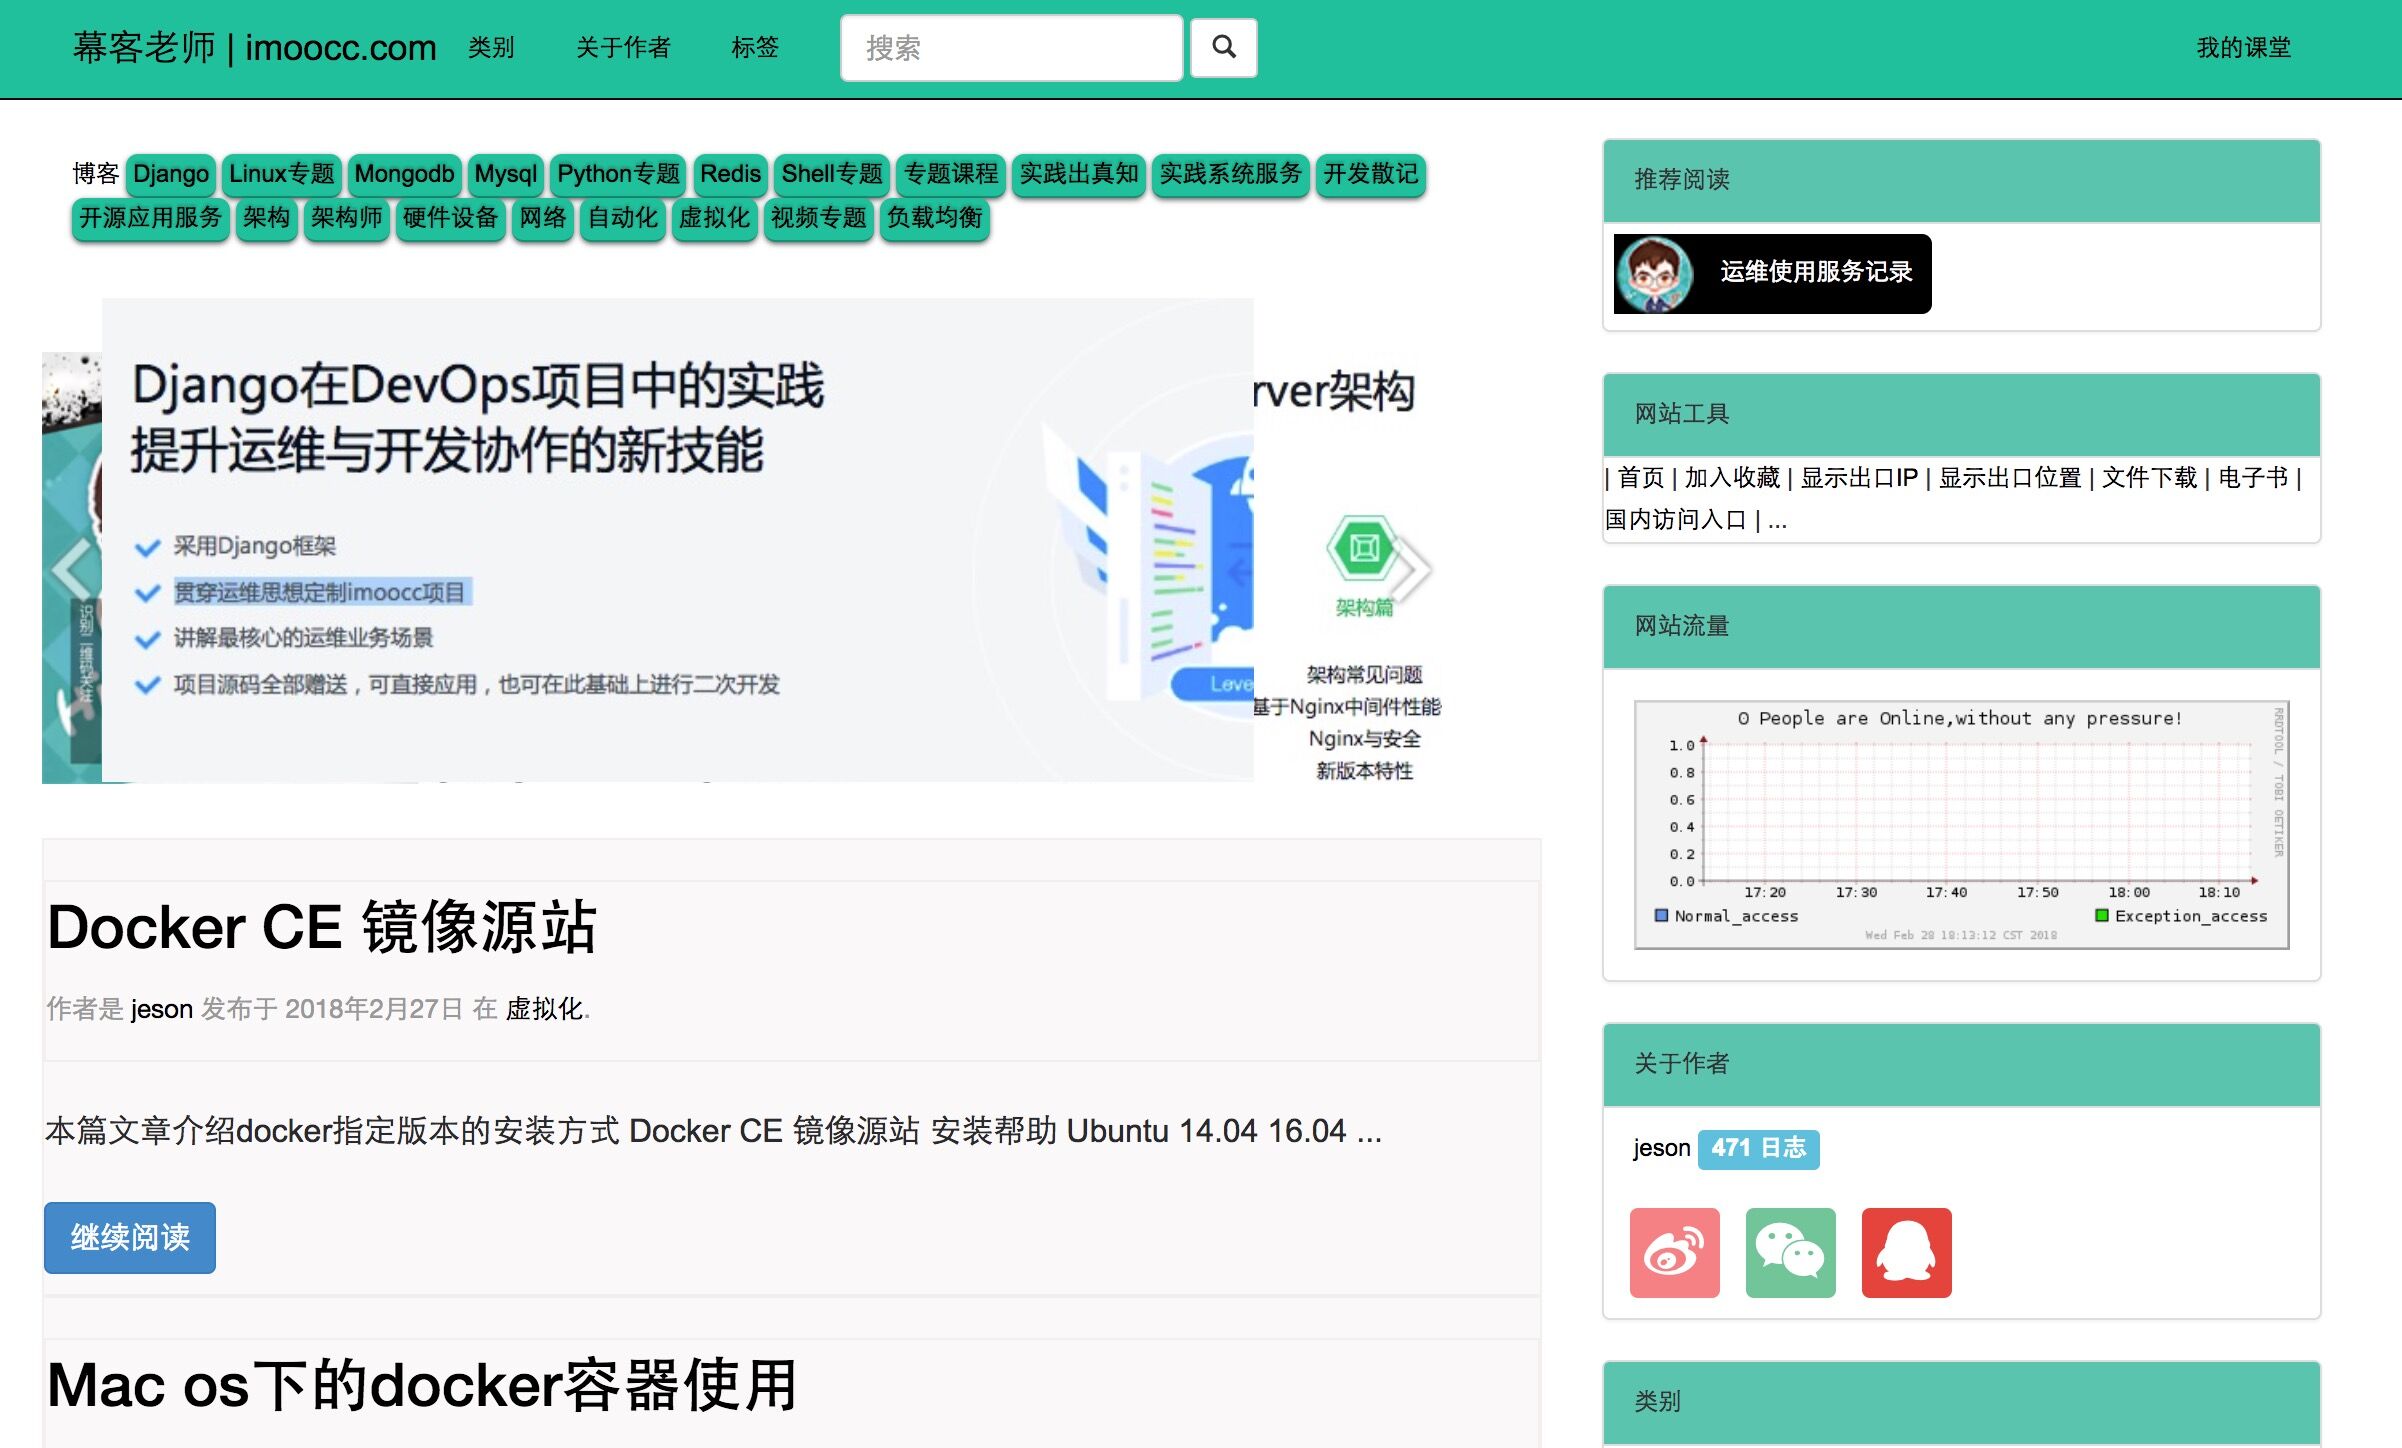
Task: Click the 继续阅读 button
Action: click(x=129, y=1237)
